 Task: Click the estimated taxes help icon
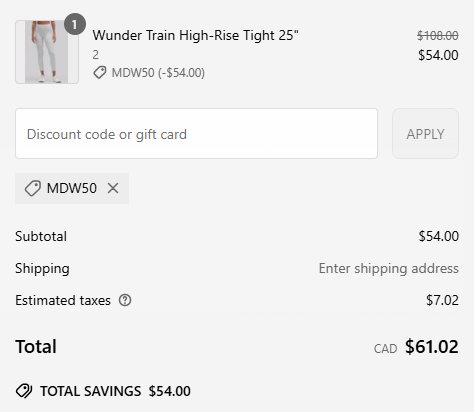(125, 300)
